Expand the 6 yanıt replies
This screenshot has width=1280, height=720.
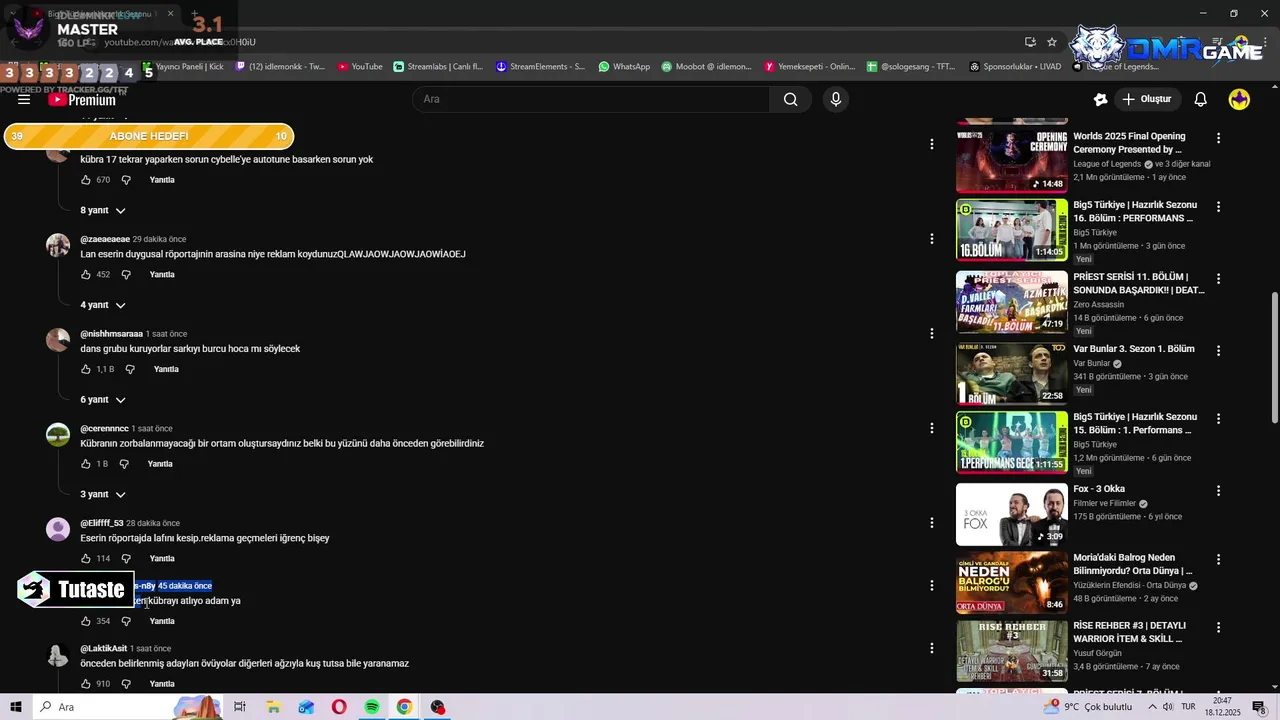pos(103,400)
